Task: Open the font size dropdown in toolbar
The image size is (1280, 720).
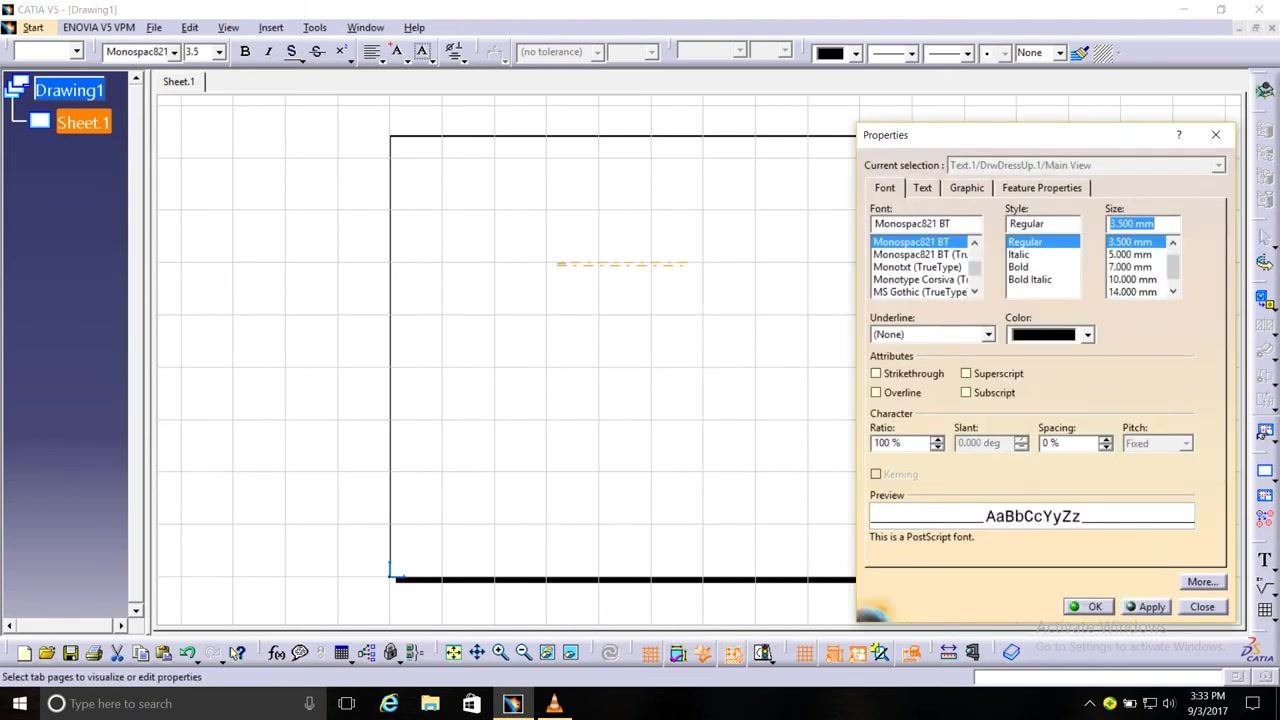Action: (219, 52)
